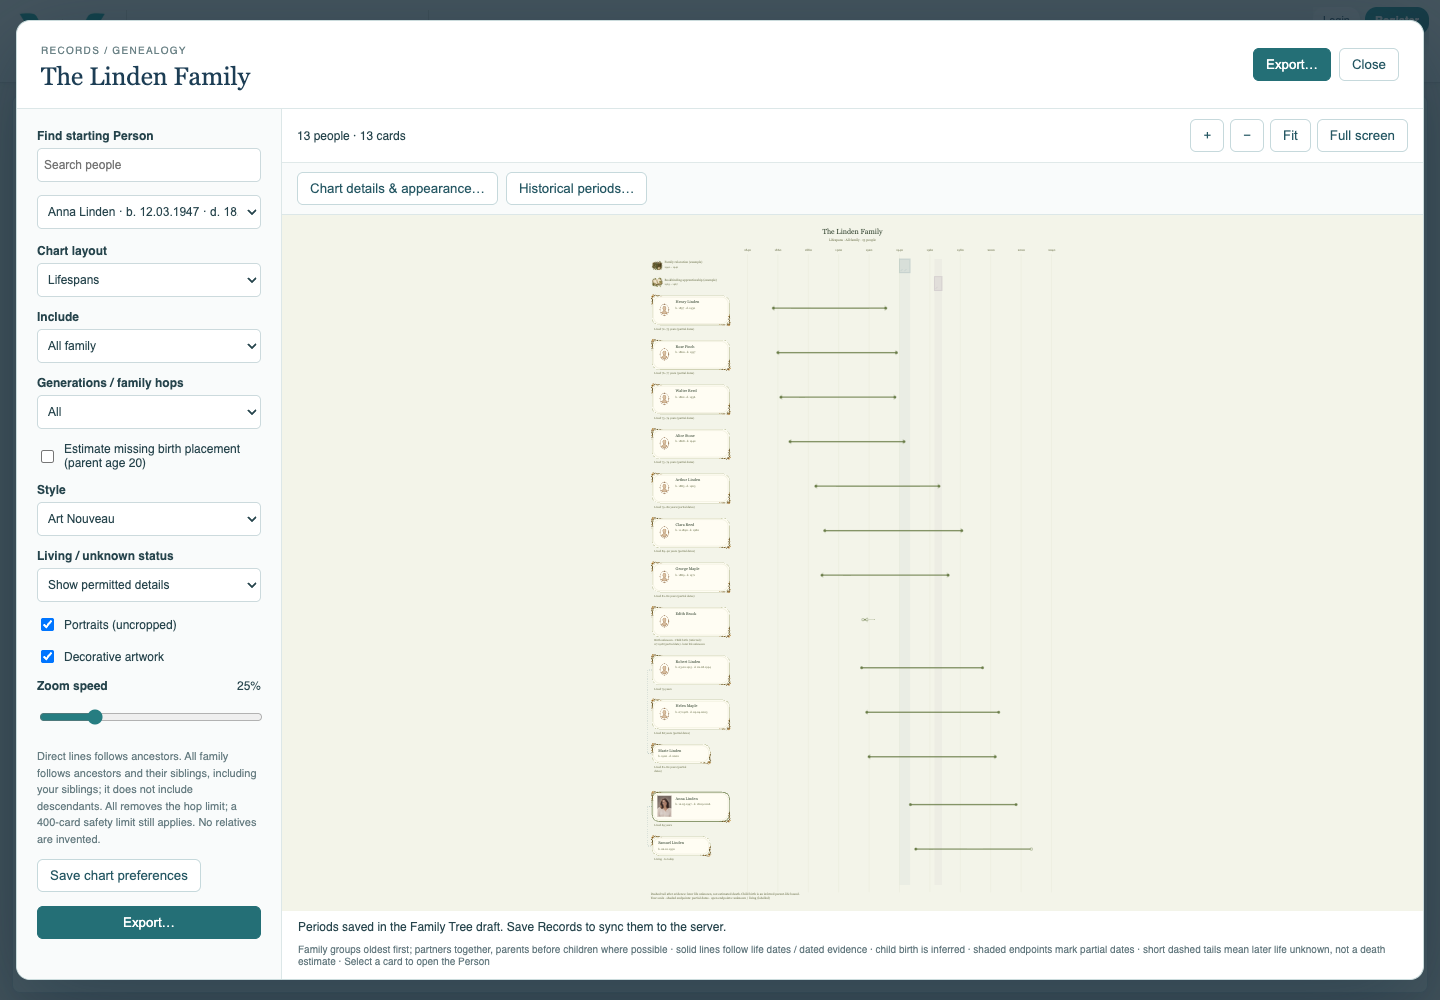
Task: Enable Estimate missing birth placement checkbox
Action: click(x=47, y=456)
